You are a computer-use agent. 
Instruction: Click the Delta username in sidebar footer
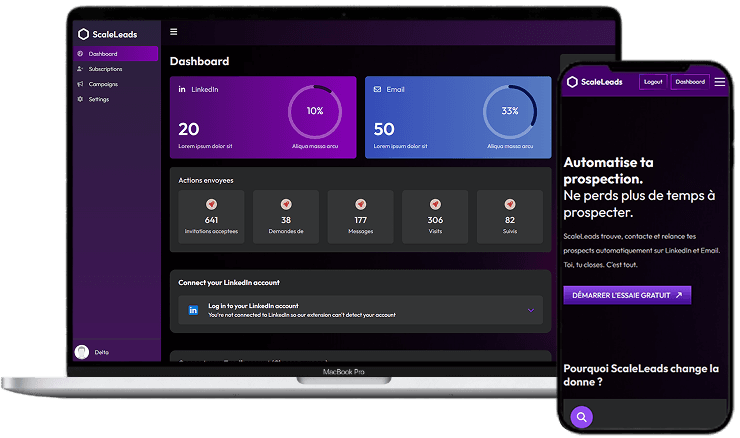(101, 352)
